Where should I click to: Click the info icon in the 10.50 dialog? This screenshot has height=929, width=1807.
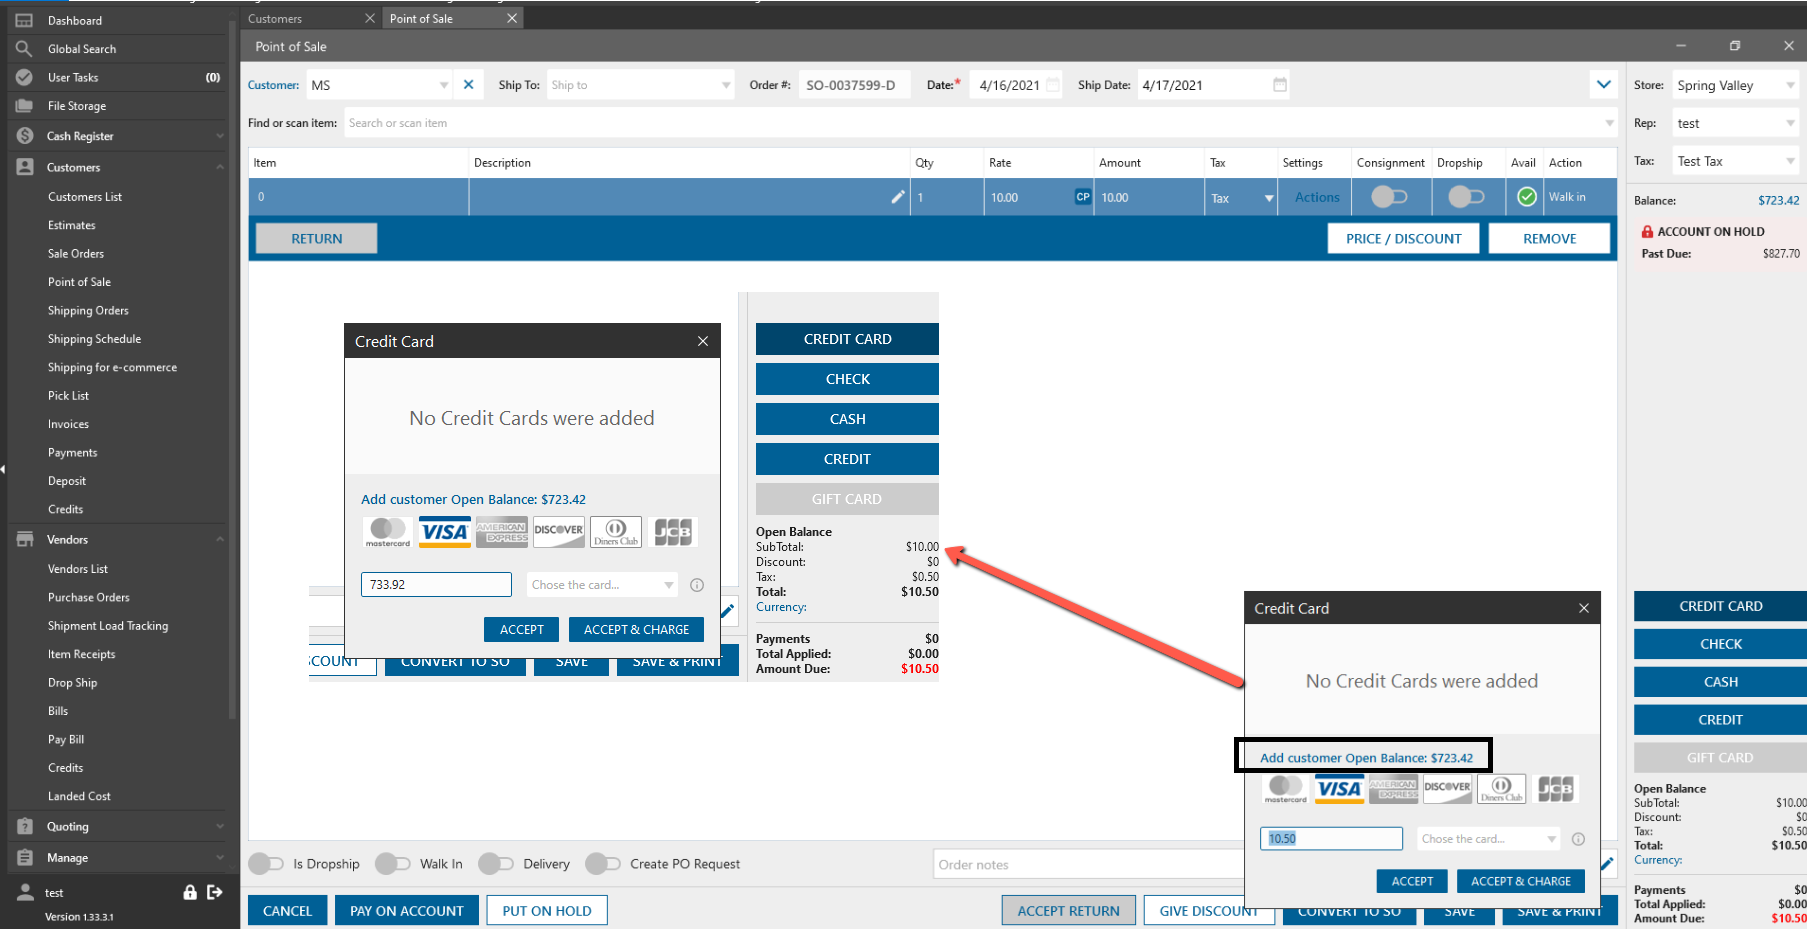point(1578,839)
